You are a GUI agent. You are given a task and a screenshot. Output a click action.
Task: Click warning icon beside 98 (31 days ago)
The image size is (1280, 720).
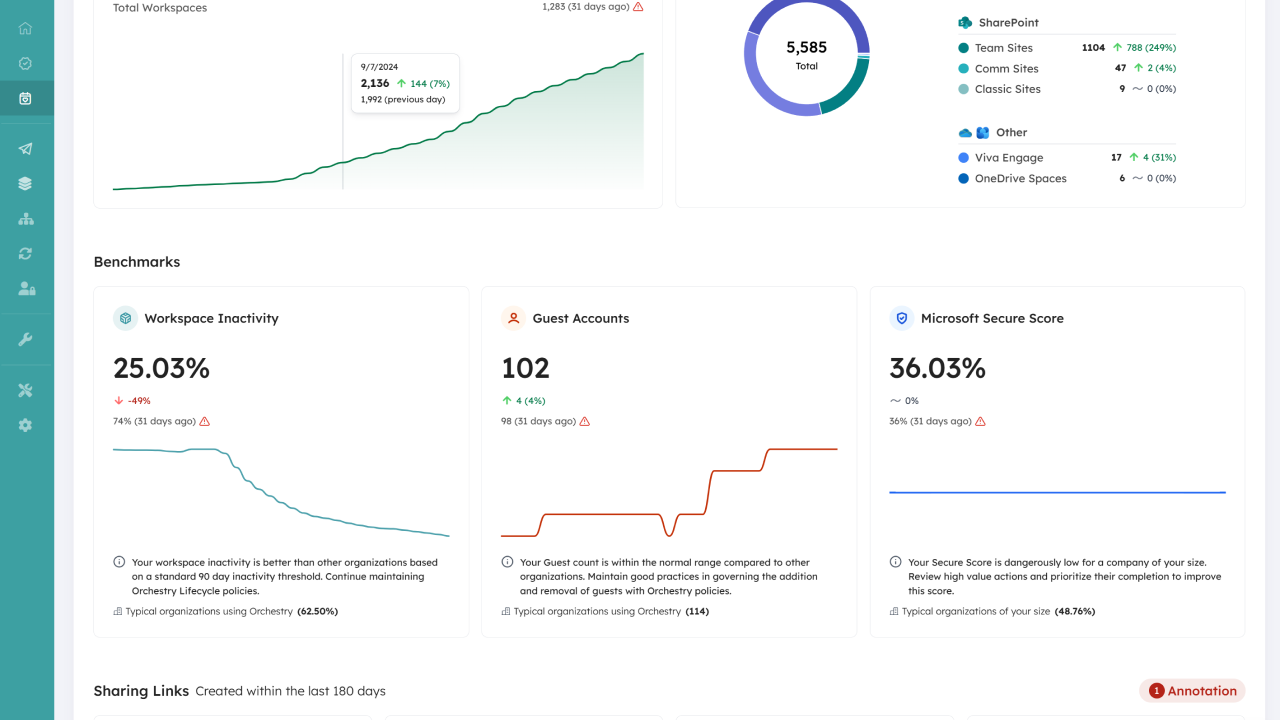[585, 422]
